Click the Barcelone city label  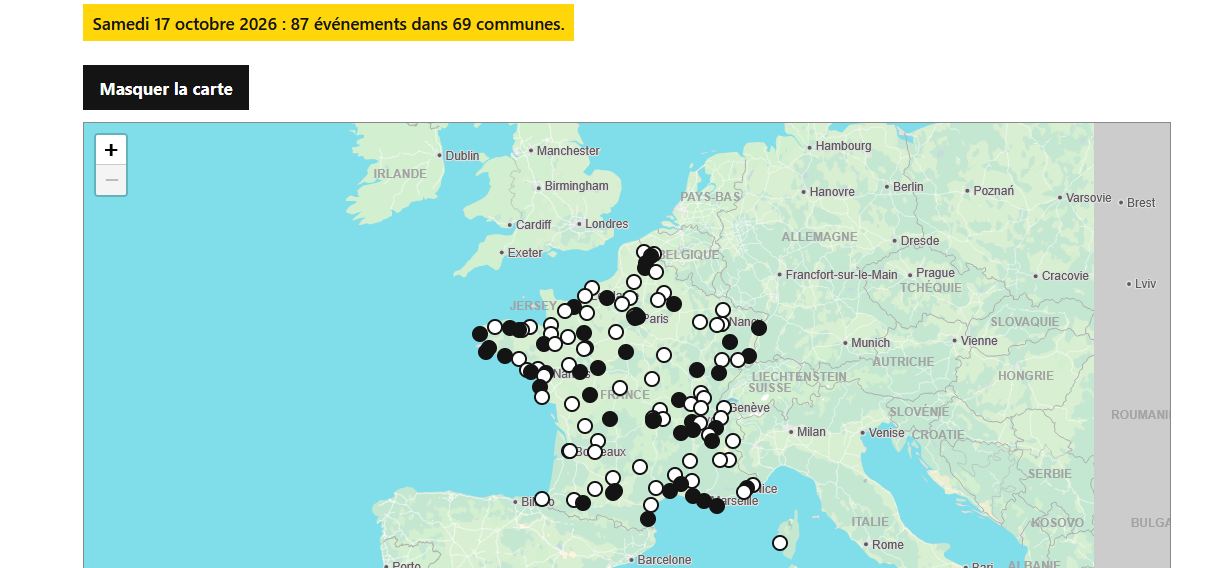pyautogui.click(x=664, y=560)
